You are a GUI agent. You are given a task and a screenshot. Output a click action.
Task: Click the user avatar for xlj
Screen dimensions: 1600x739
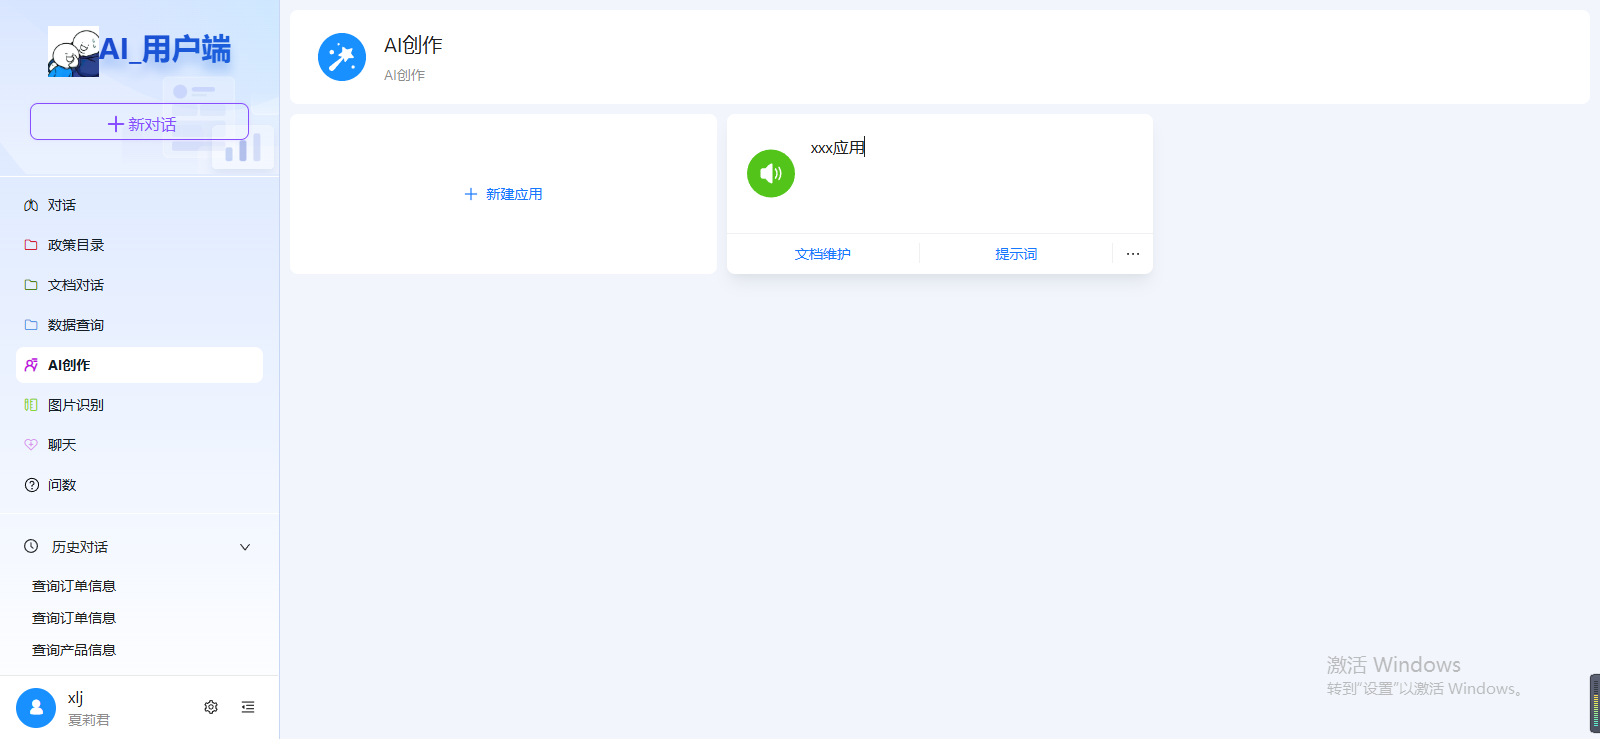point(36,707)
